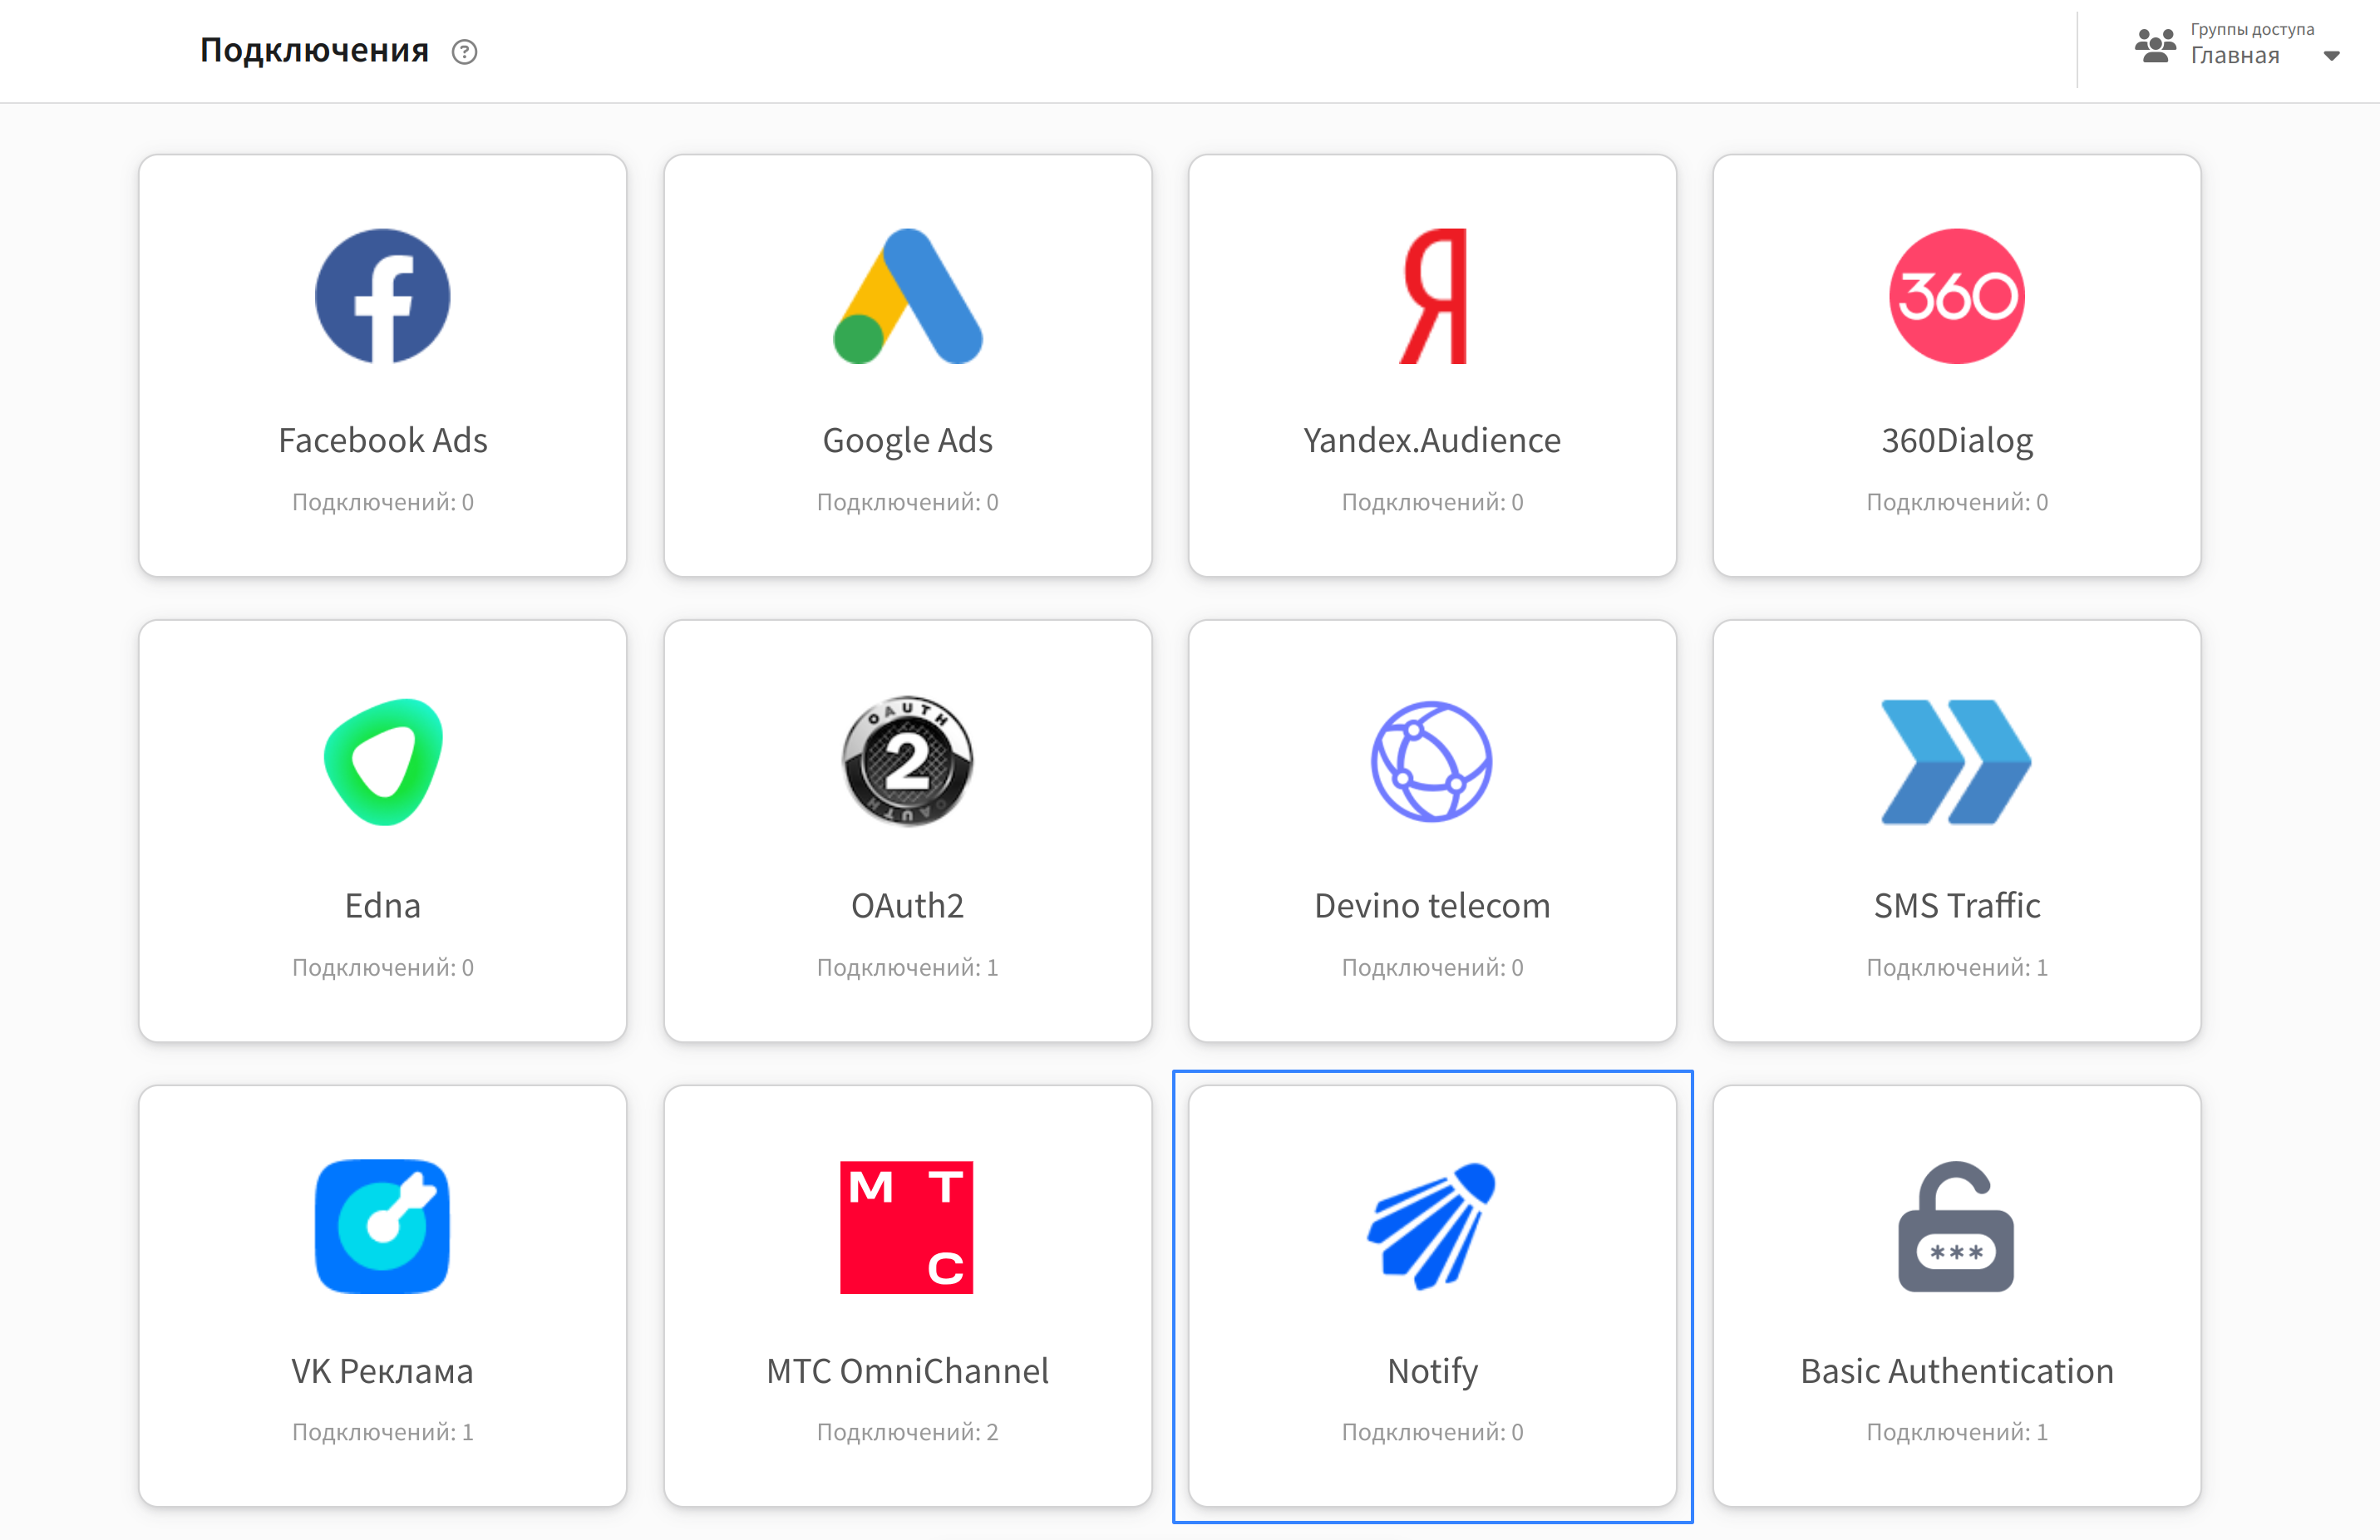
Task: Click the 360Dialog pink circle icon
Action: (x=1956, y=296)
